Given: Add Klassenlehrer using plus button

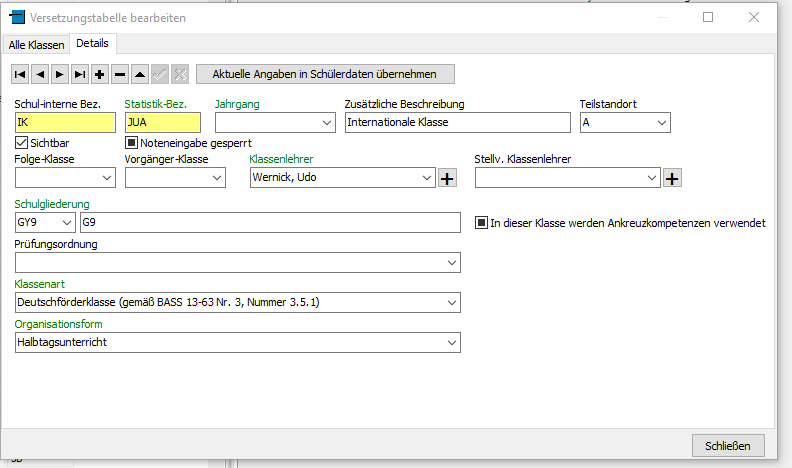Looking at the screenshot, I should [x=446, y=178].
